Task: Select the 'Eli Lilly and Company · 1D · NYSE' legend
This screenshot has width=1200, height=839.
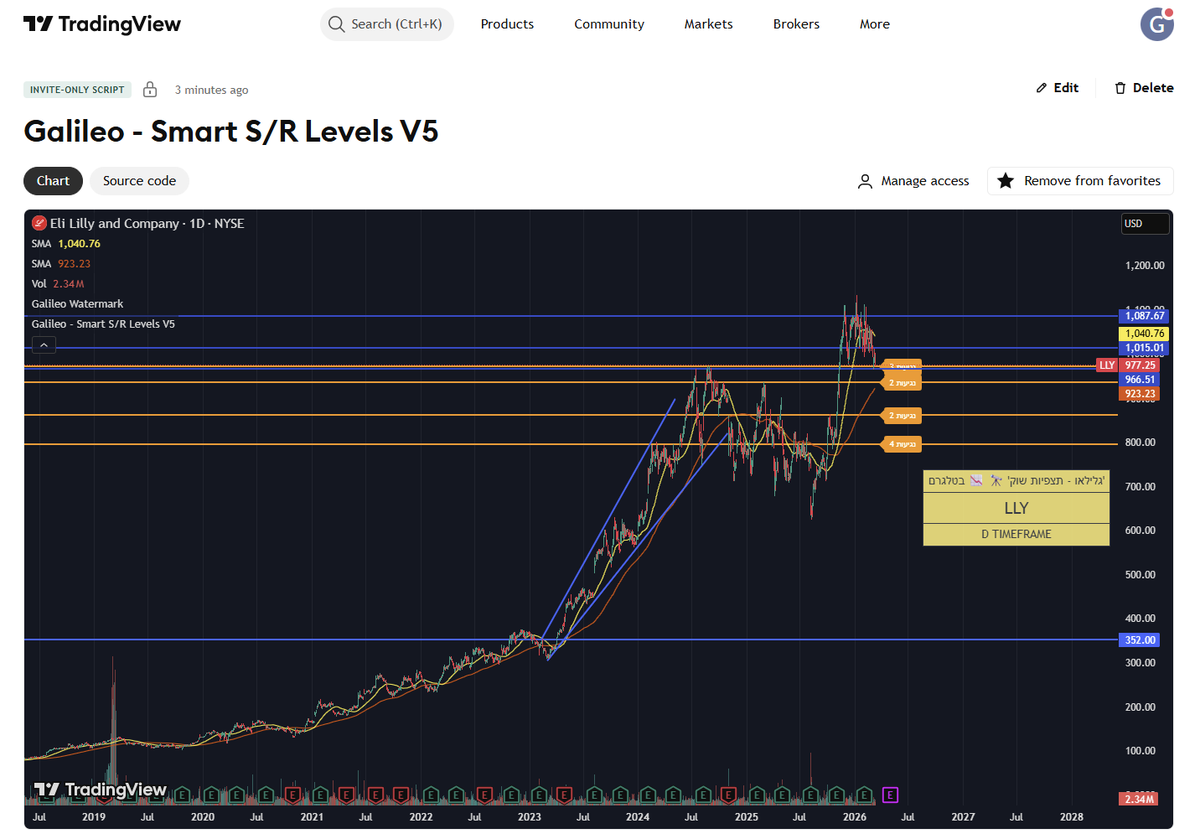Action: point(147,224)
